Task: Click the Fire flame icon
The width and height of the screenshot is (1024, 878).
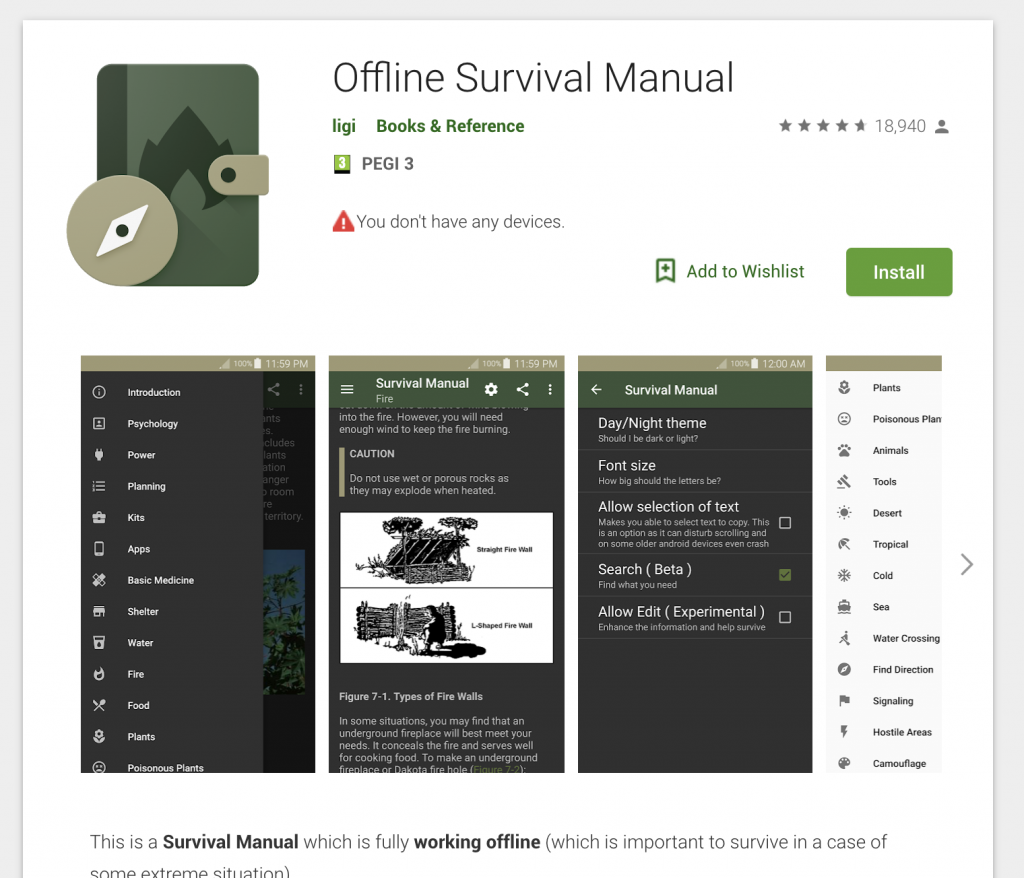Action: [99, 674]
